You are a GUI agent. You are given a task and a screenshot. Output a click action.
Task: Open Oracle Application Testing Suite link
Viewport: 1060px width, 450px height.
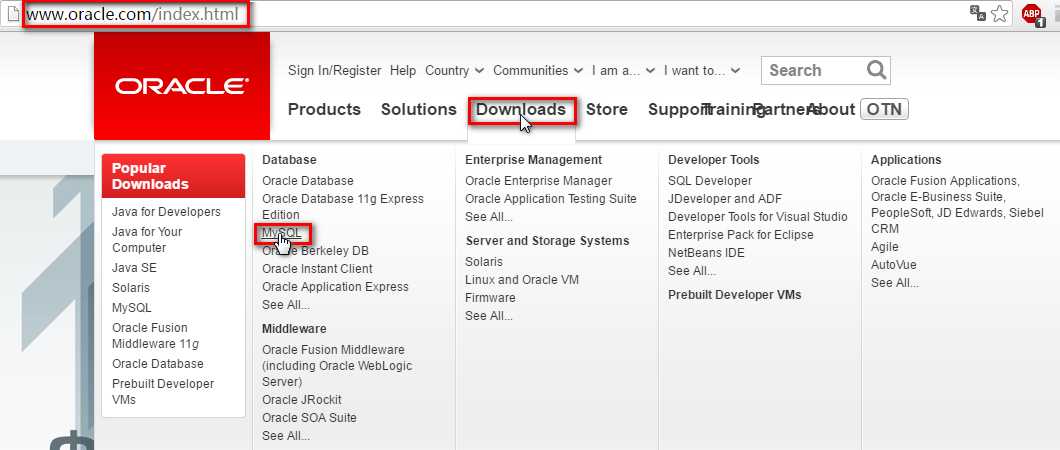pos(551,199)
